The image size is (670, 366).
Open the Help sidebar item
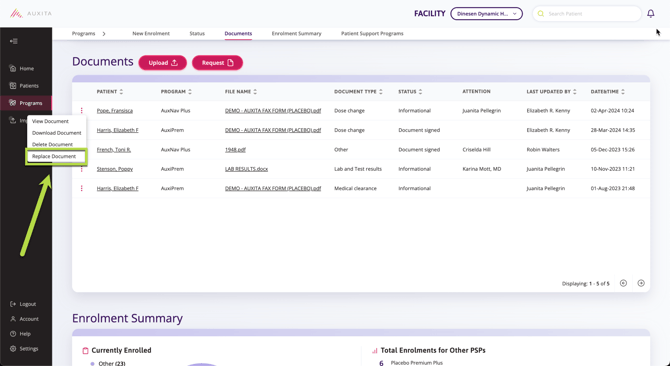pos(21,334)
